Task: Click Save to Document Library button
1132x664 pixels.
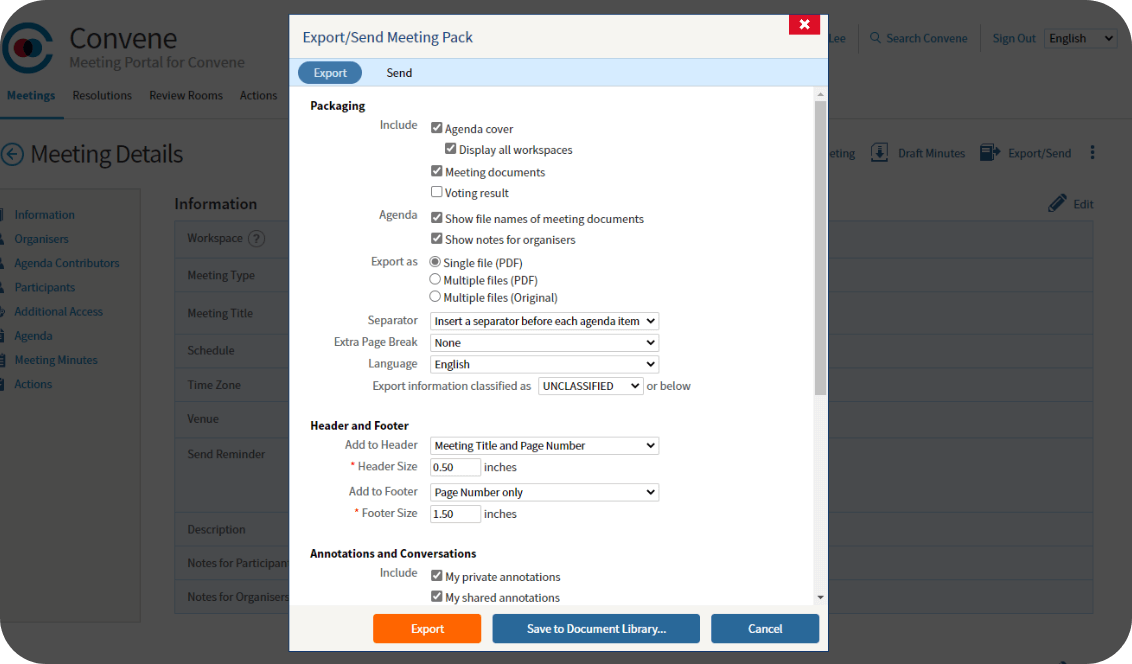Action: 596,629
